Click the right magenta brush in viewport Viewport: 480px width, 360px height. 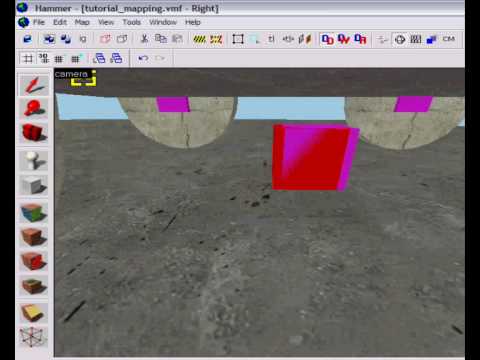pyautogui.click(x=413, y=104)
